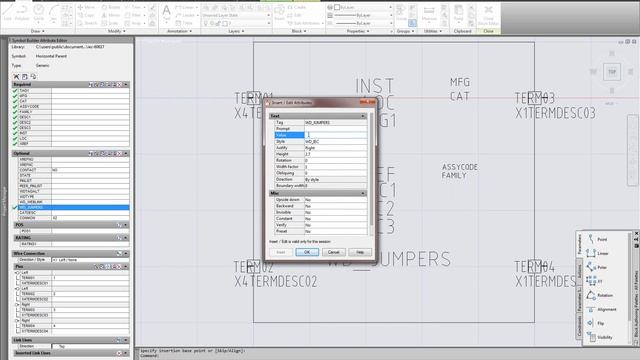
Task: Toggle the checkmark beside WD_JUMPERS attribute
Action: click(15, 207)
